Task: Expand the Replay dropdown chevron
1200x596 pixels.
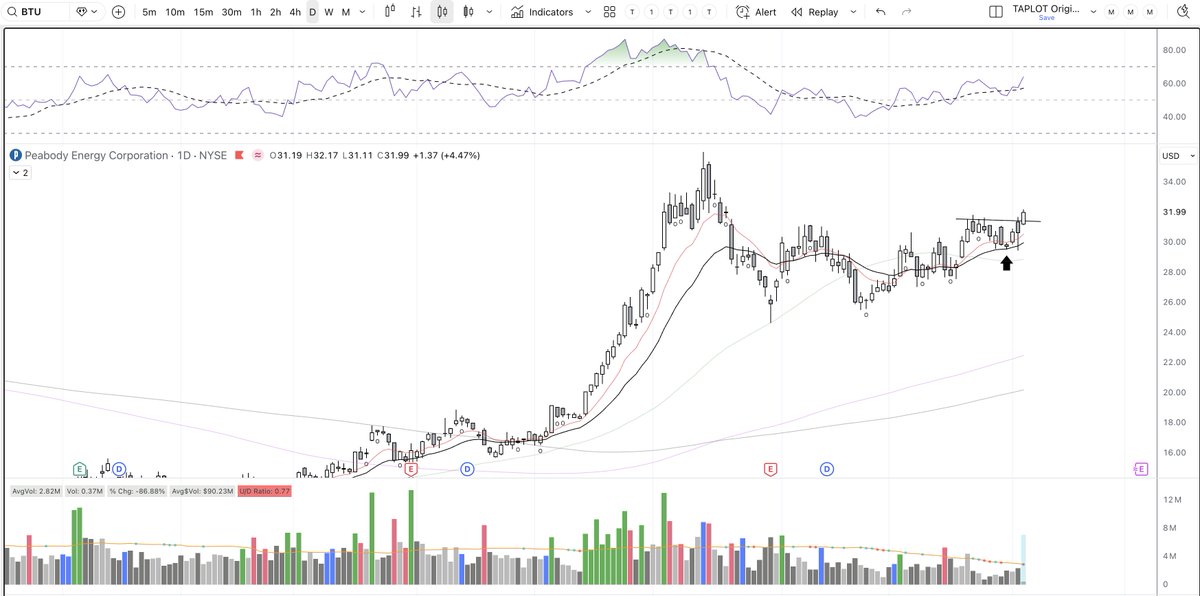Action: (x=851, y=12)
